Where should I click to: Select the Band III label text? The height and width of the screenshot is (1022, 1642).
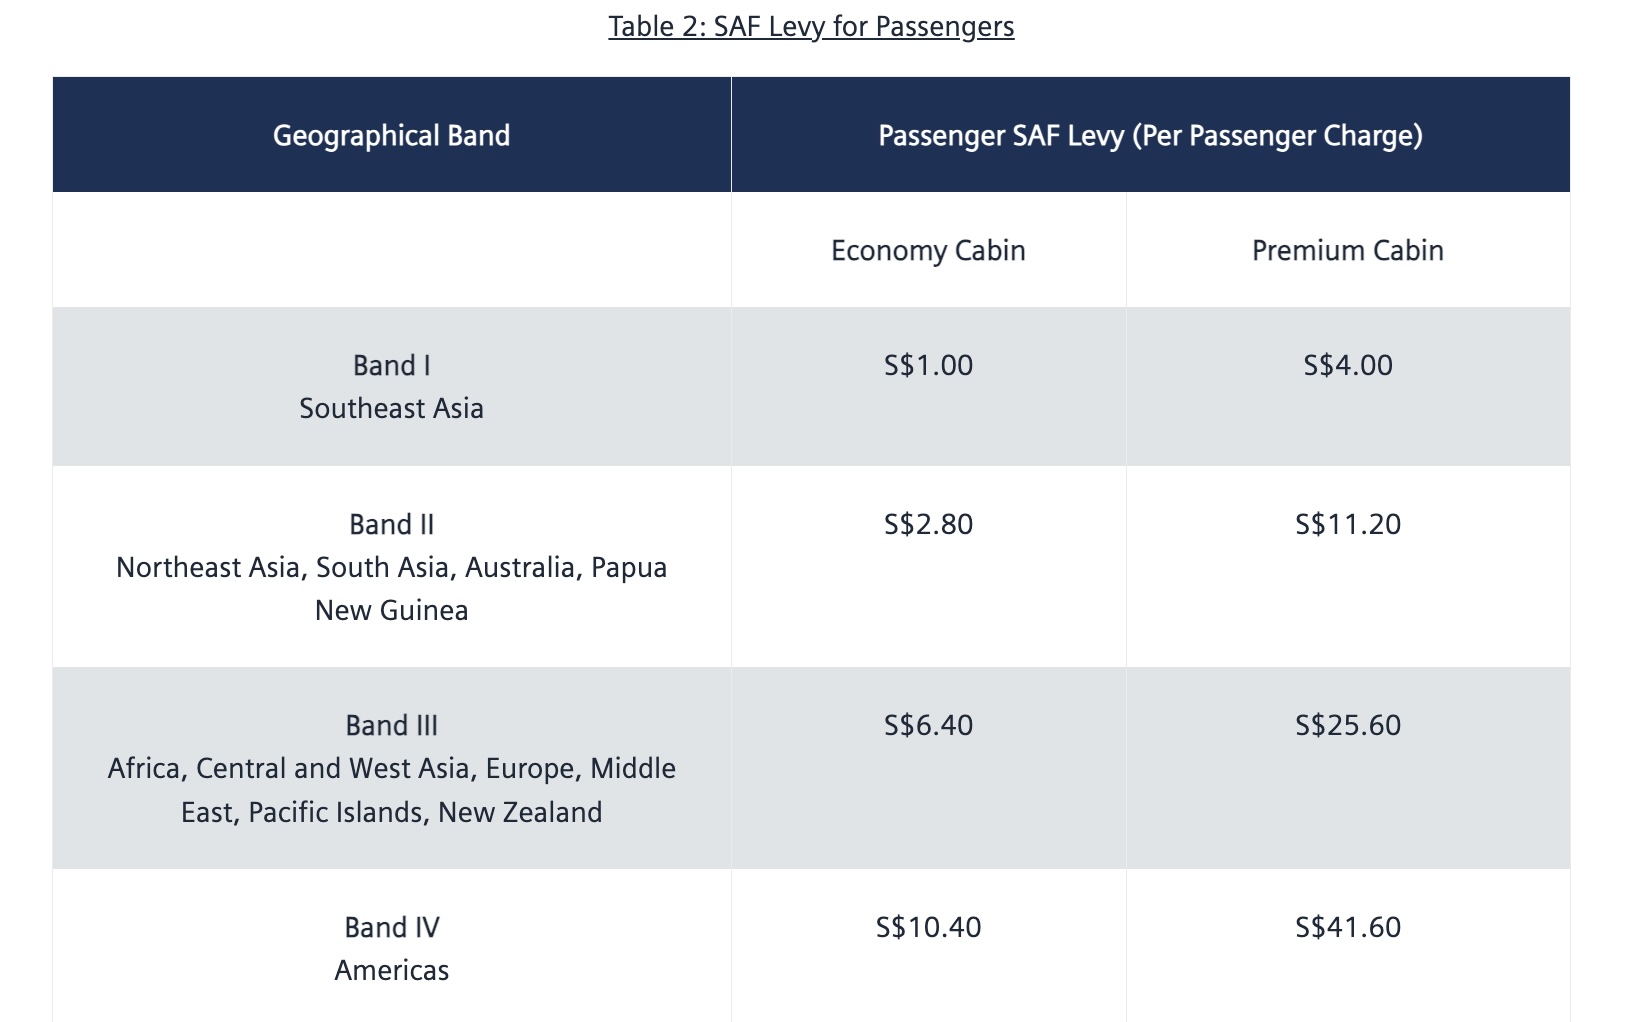[x=392, y=725]
